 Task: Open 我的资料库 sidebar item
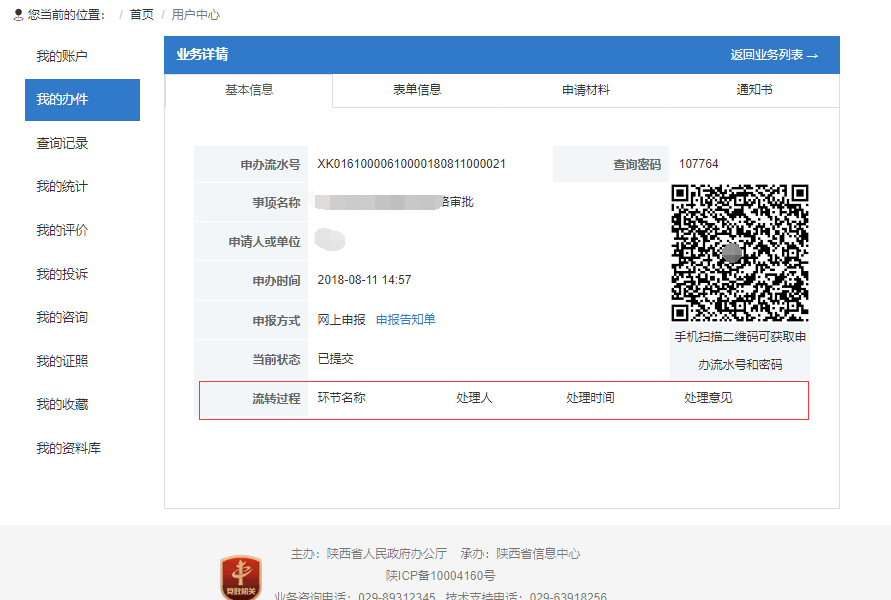pyautogui.click(x=68, y=449)
